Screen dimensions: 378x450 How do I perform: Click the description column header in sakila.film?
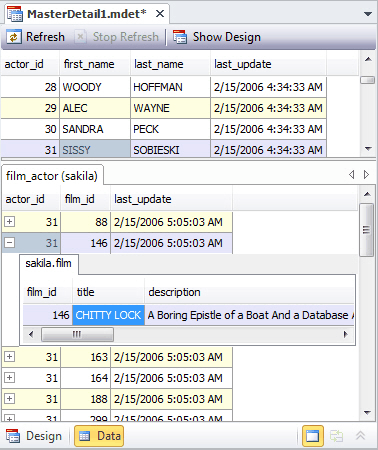click(x=249, y=292)
